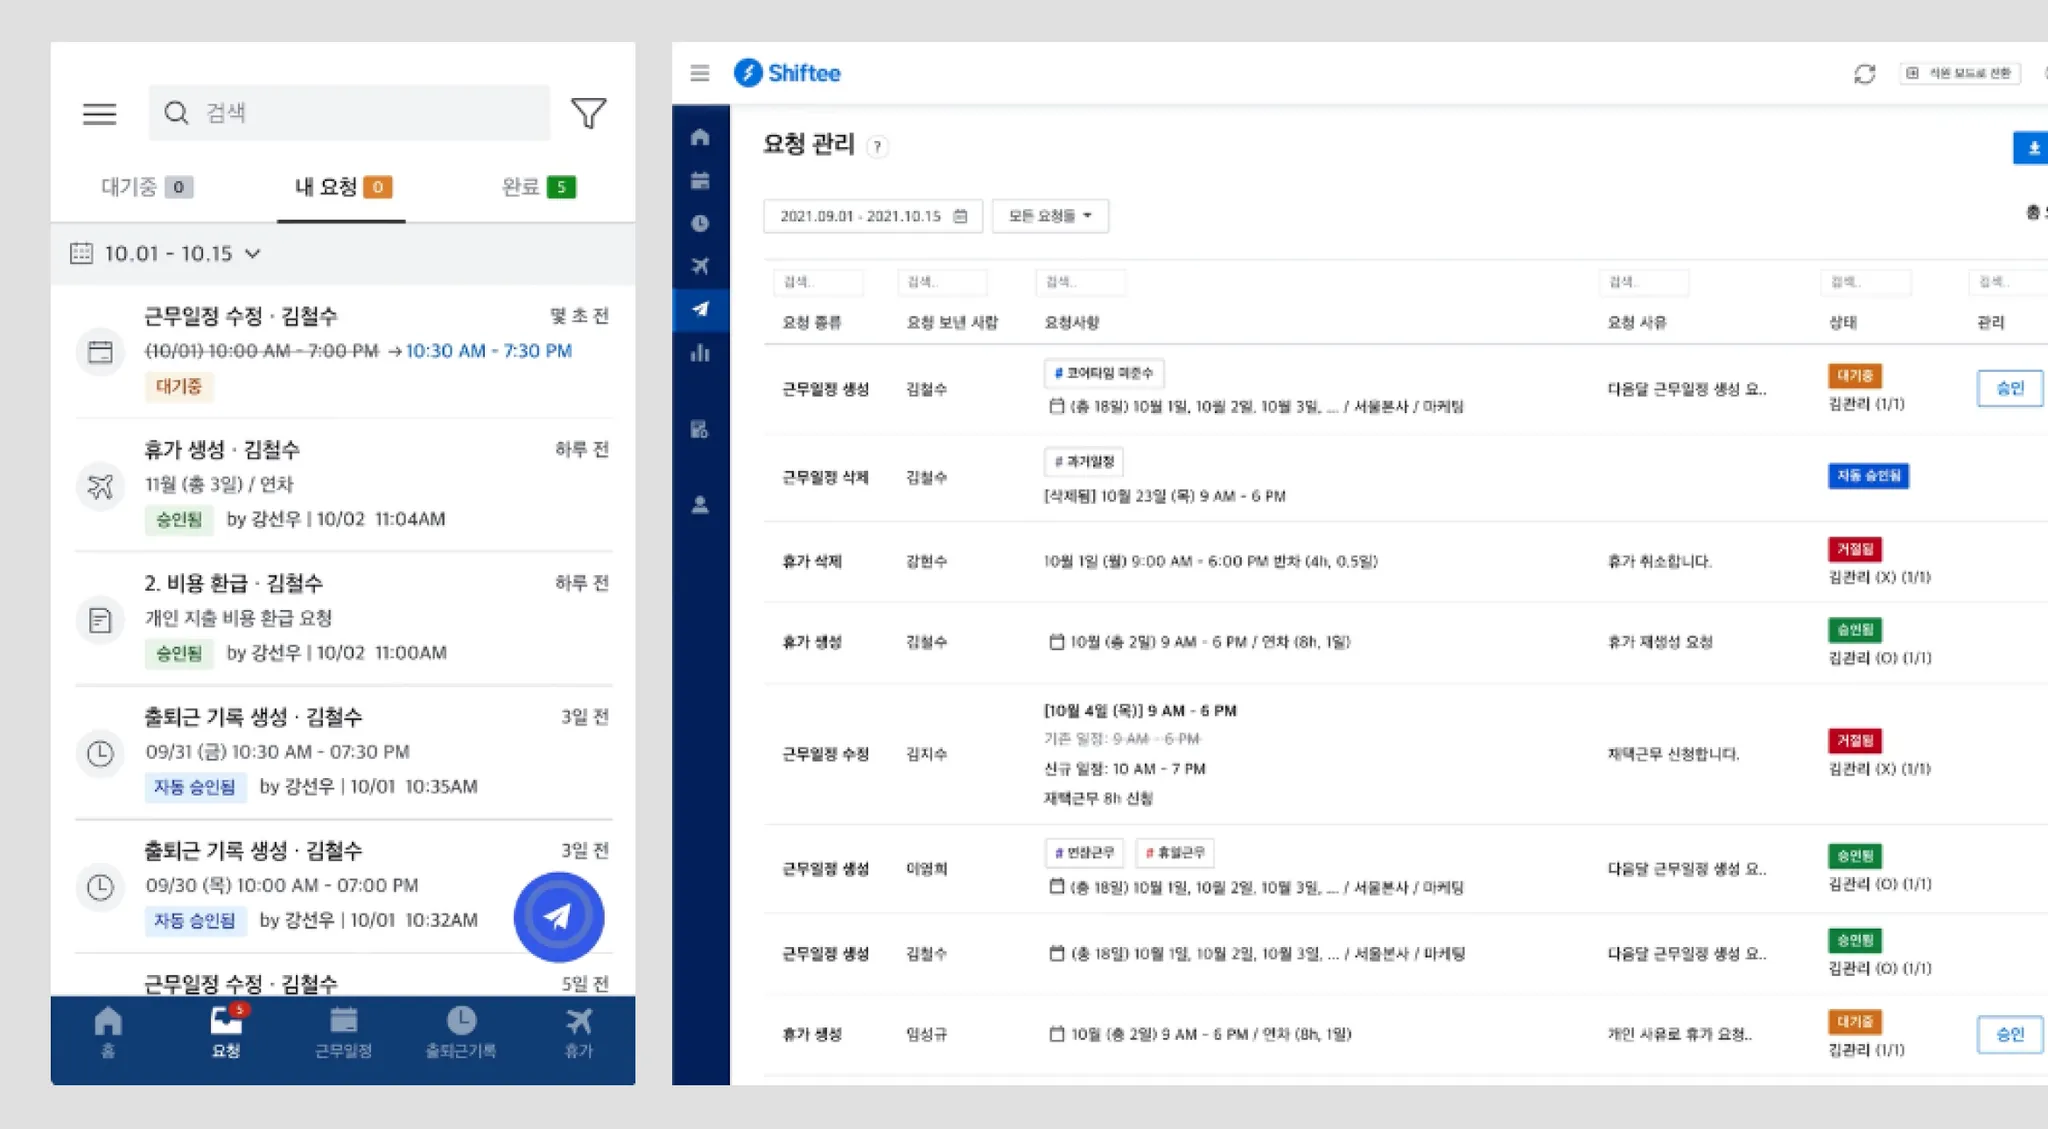Go to 휴가 in the bottom navigation
Screen dimensions: 2048x1129
pyautogui.click(x=579, y=1034)
